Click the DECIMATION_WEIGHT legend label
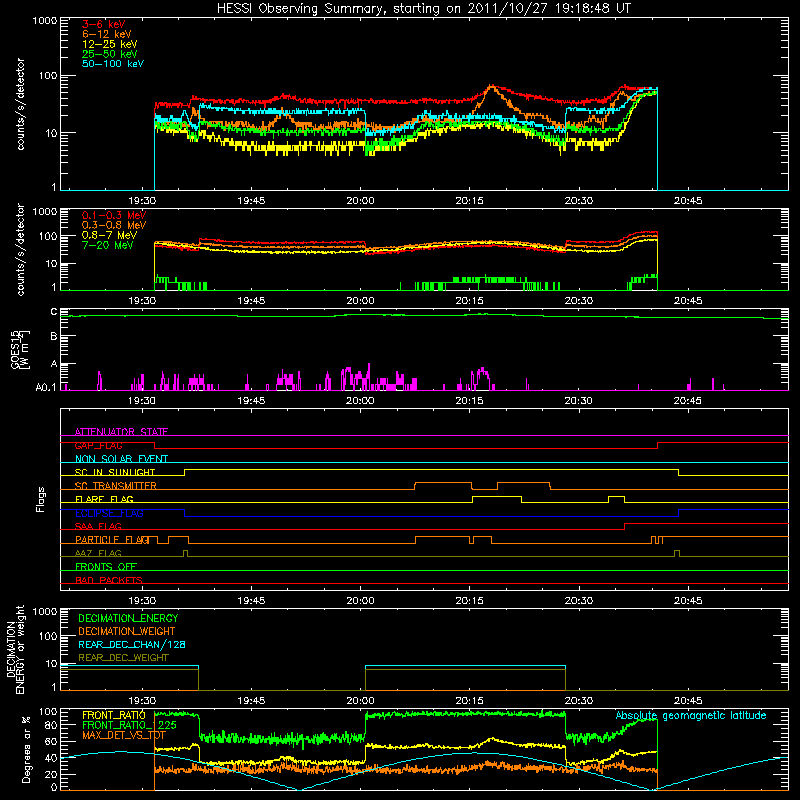The image size is (800, 800). [x=127, y=631]
